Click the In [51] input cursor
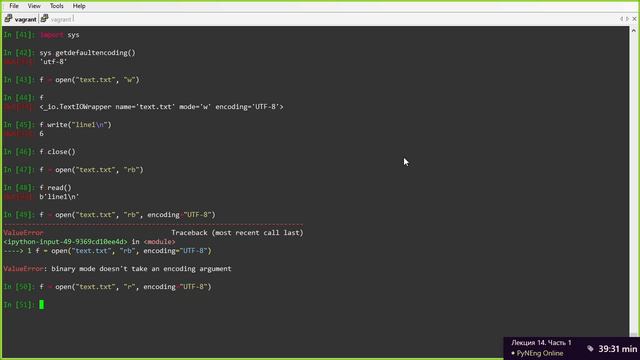This screenshot has width=640, height=360. pos(42,304)
